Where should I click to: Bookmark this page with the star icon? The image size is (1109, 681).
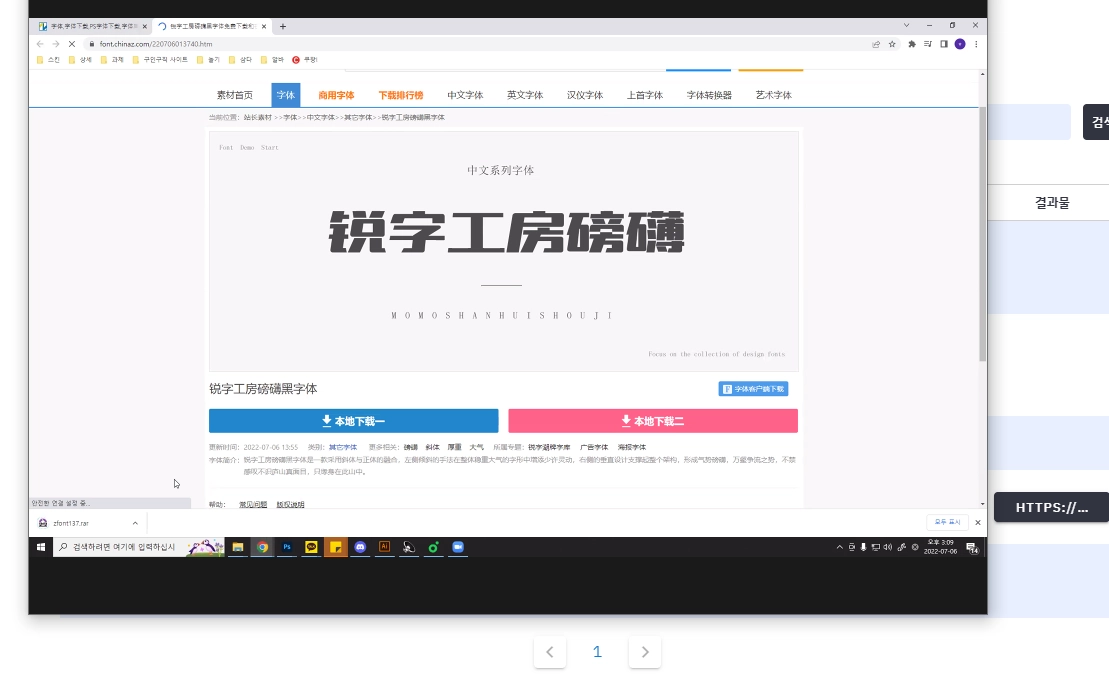893,44
